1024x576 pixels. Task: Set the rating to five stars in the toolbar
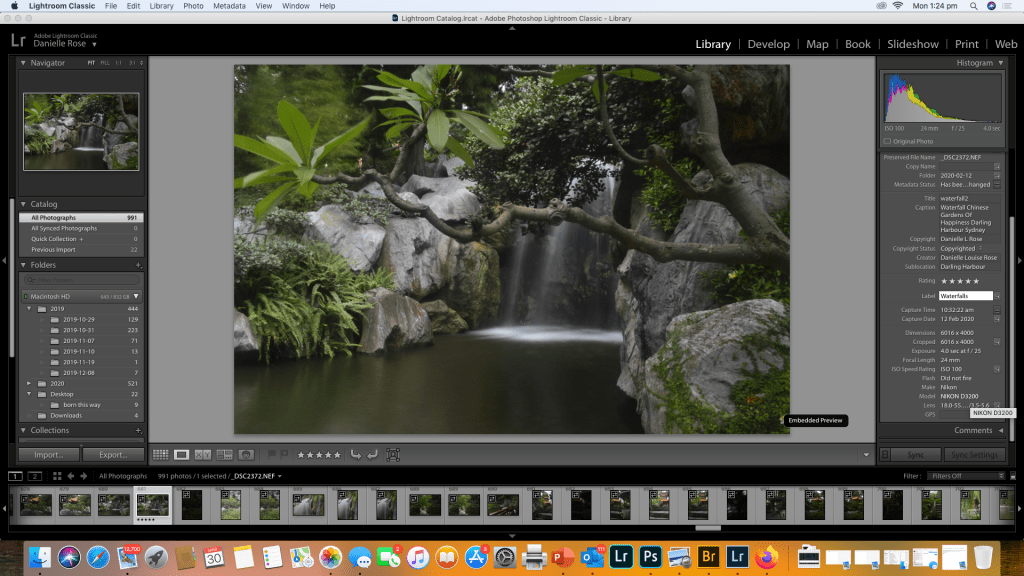pyautogui.click(x=337, y=455)
